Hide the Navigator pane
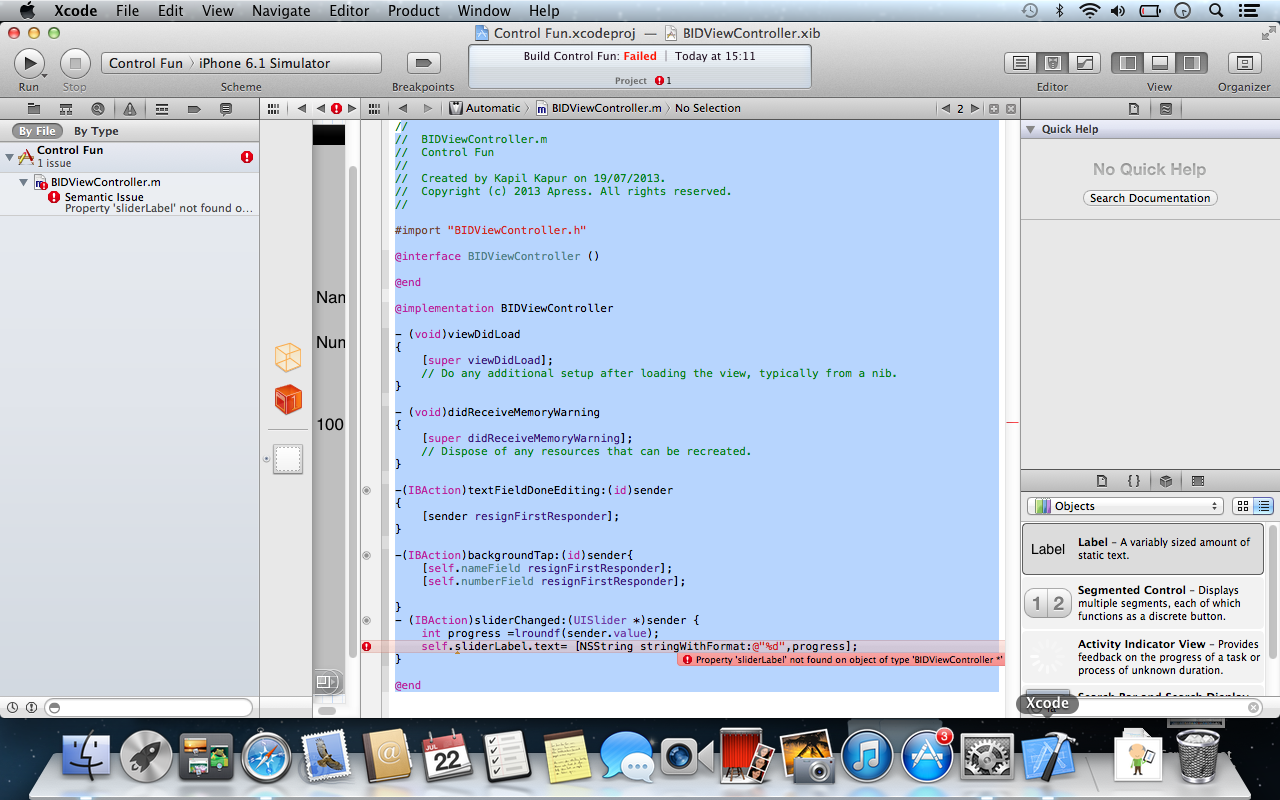The height and width of the screenshot is (800, 1280). pyautogui.click(x=1129, y=63)
